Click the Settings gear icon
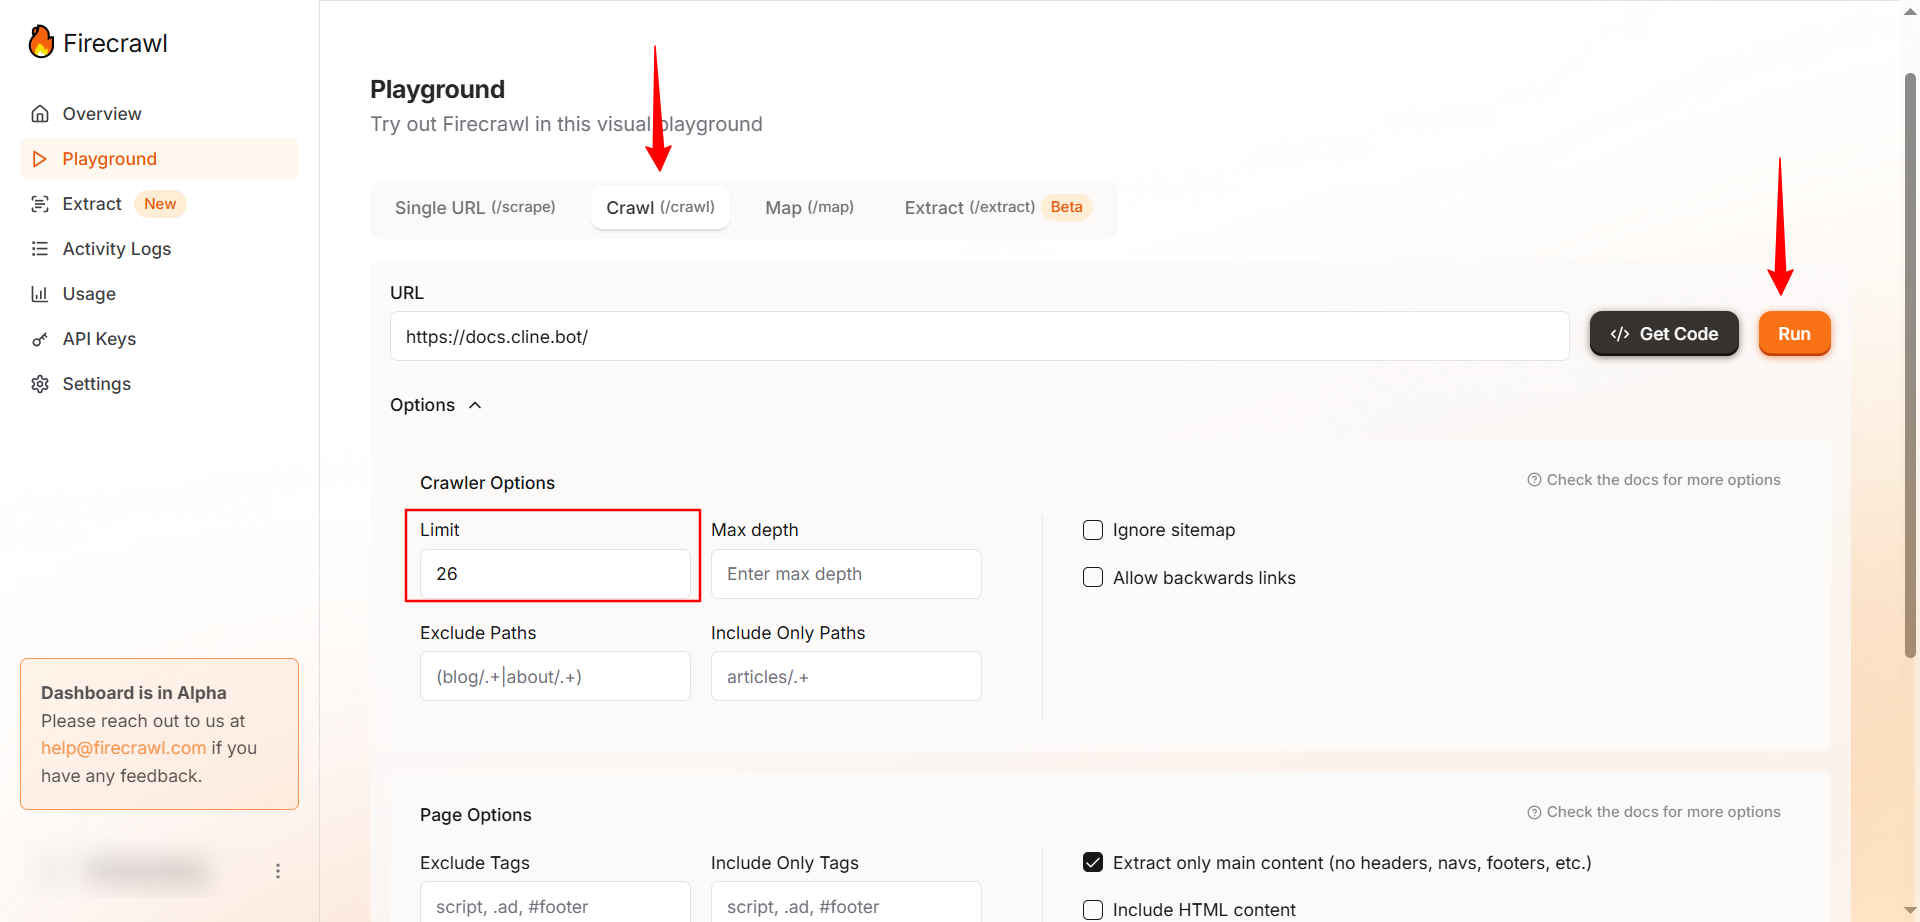This screenshot has height=922, width=1920. pos(40,384)
